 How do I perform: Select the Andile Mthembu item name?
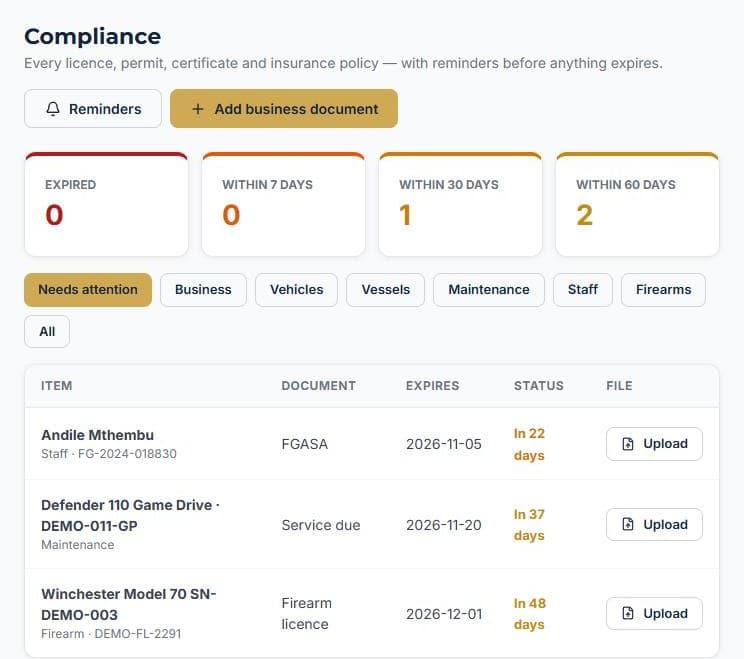point(98,435)
